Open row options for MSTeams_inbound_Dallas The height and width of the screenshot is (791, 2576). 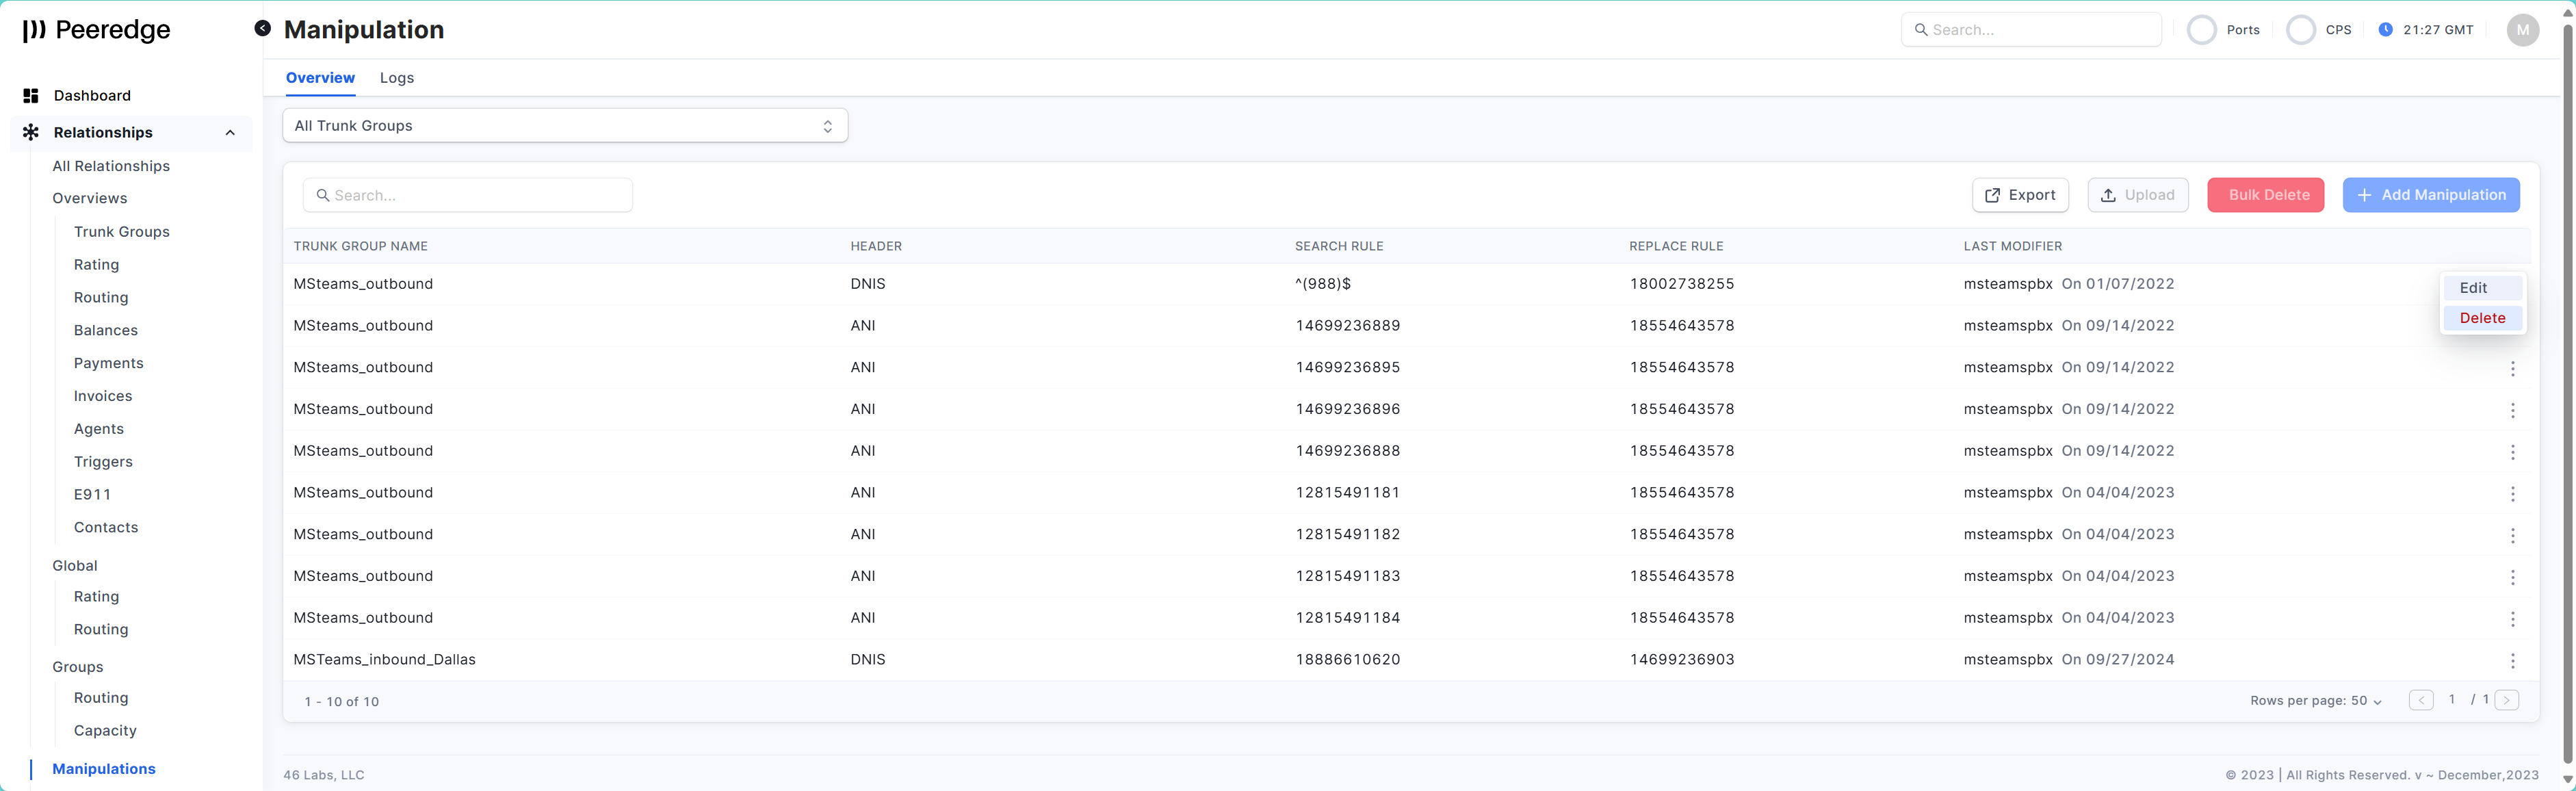coord(2512,660)
